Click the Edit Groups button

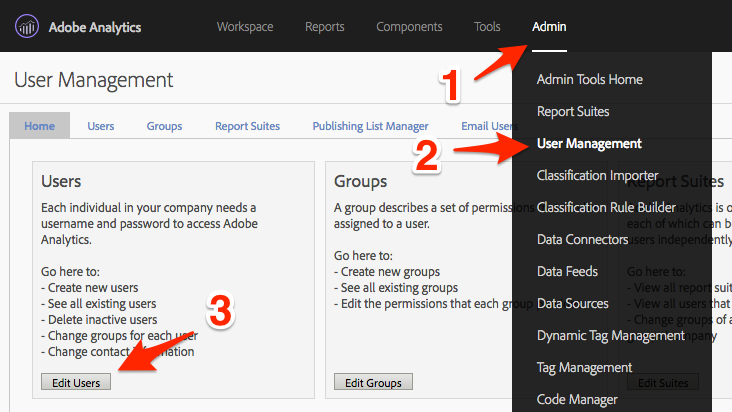tap(373, 382)
